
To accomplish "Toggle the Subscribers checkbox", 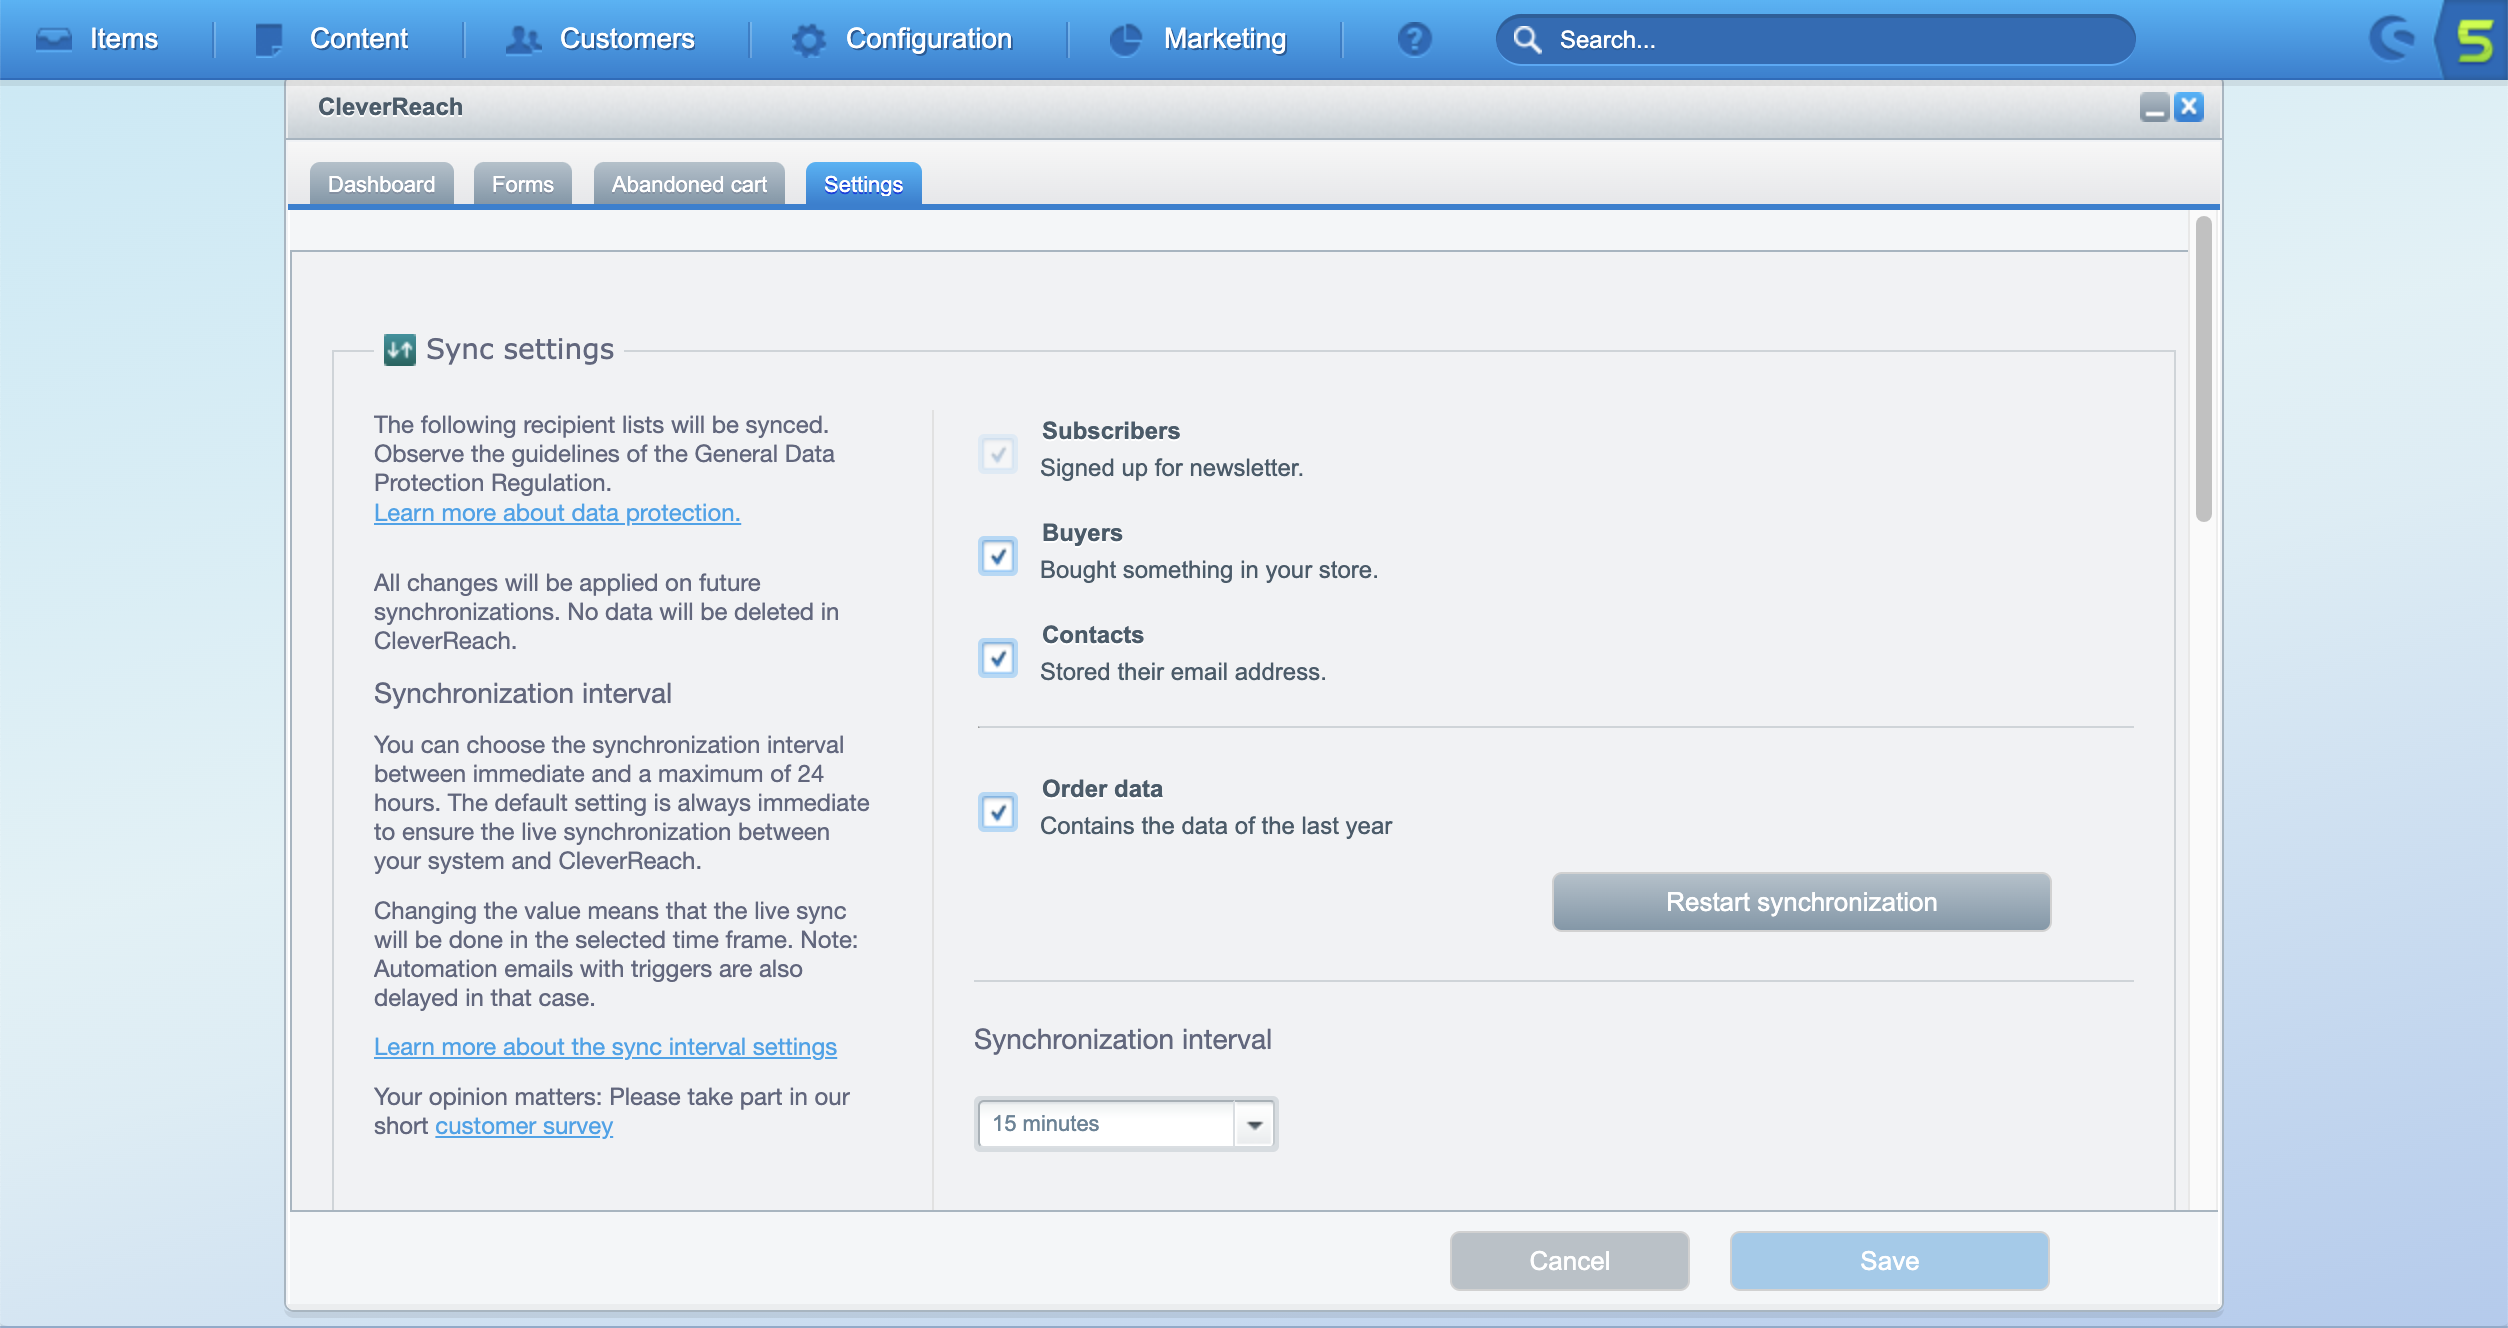I will 997,454.
